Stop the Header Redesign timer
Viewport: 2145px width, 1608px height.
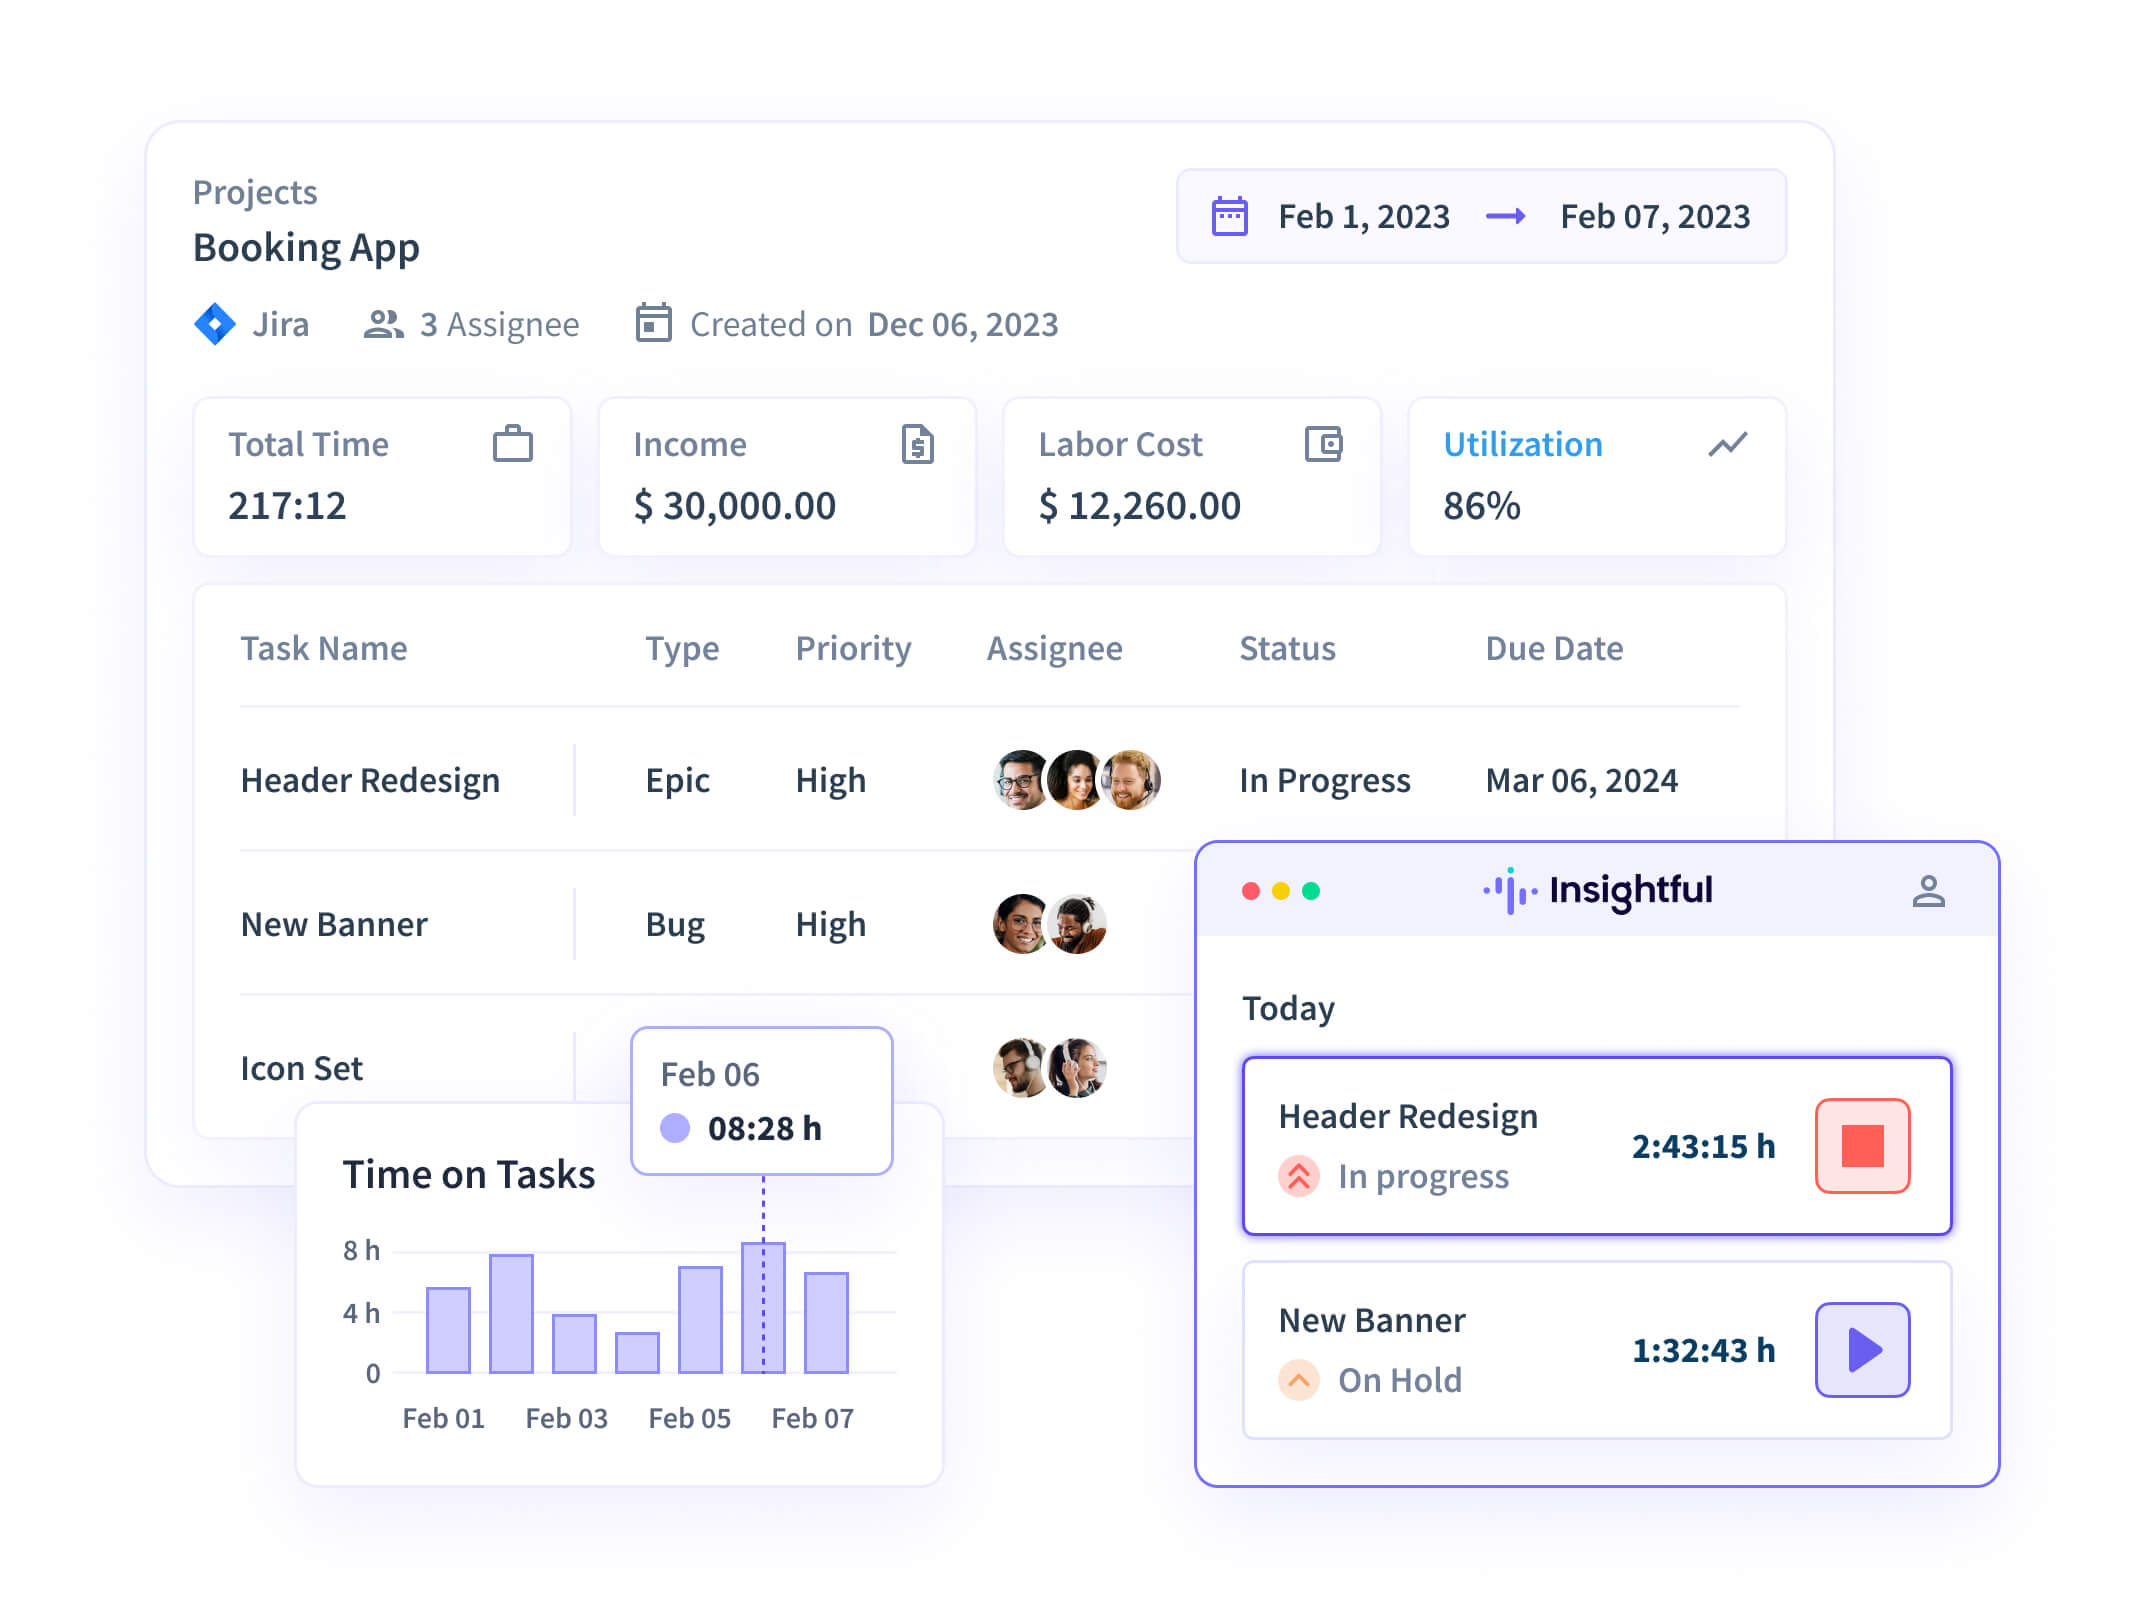(1862, 1146)
